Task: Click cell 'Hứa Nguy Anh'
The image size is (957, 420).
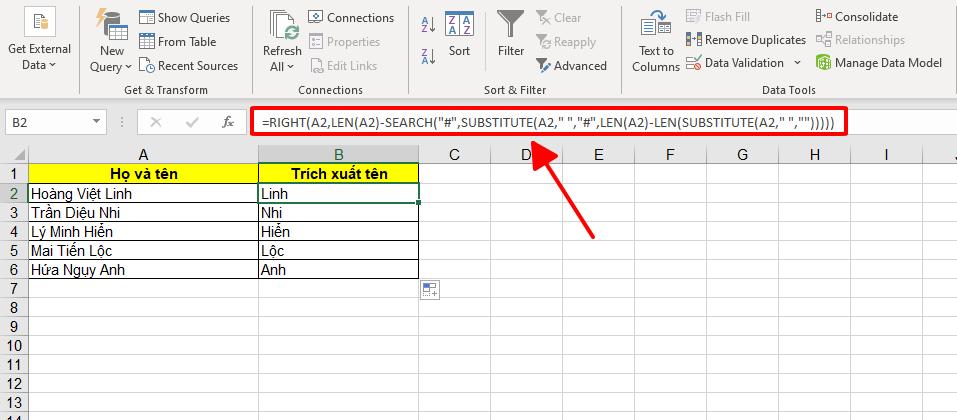Action: pyautogui.click(x=143, y=269)
